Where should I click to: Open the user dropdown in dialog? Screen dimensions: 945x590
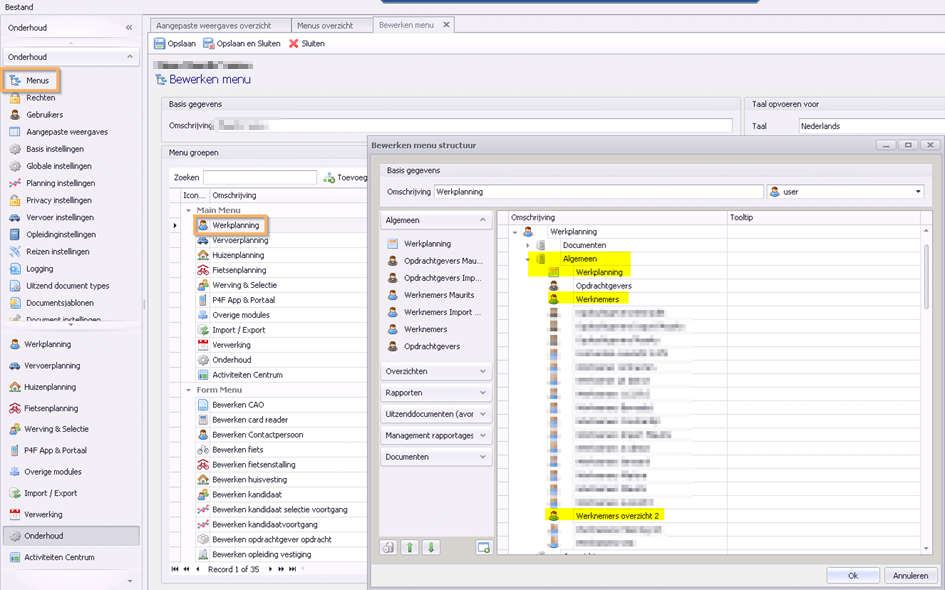coord(917,192)
